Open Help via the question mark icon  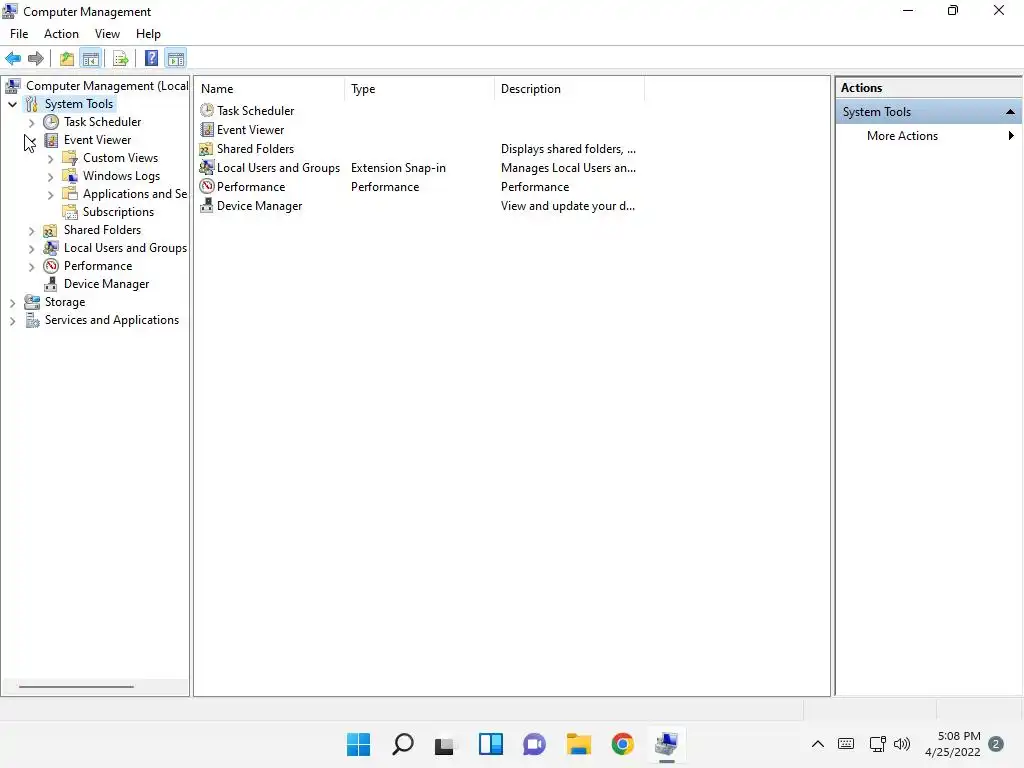(152, 59)
